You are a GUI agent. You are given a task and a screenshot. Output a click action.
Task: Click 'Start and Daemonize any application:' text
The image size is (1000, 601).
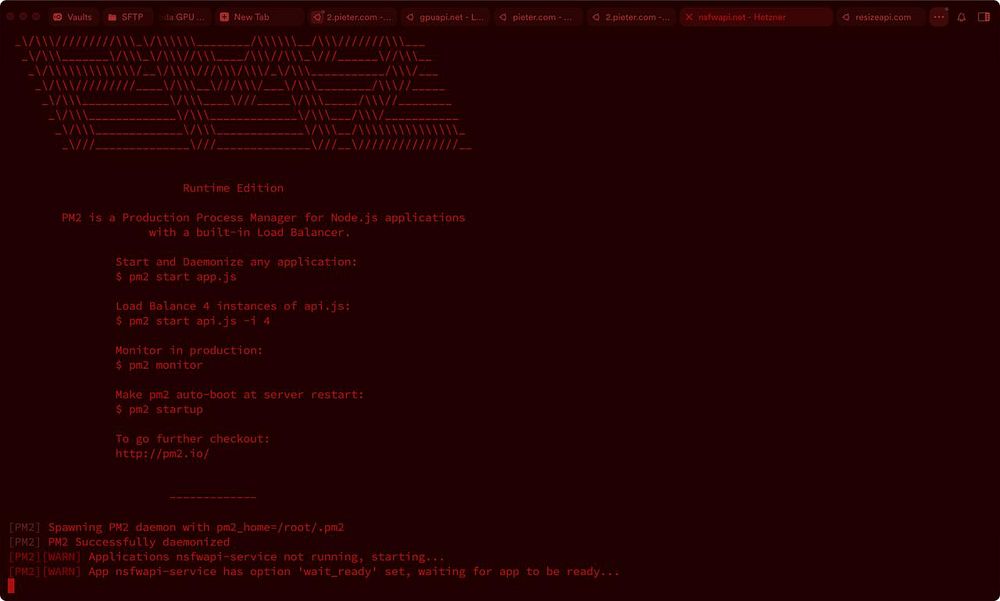click(237, 262)
